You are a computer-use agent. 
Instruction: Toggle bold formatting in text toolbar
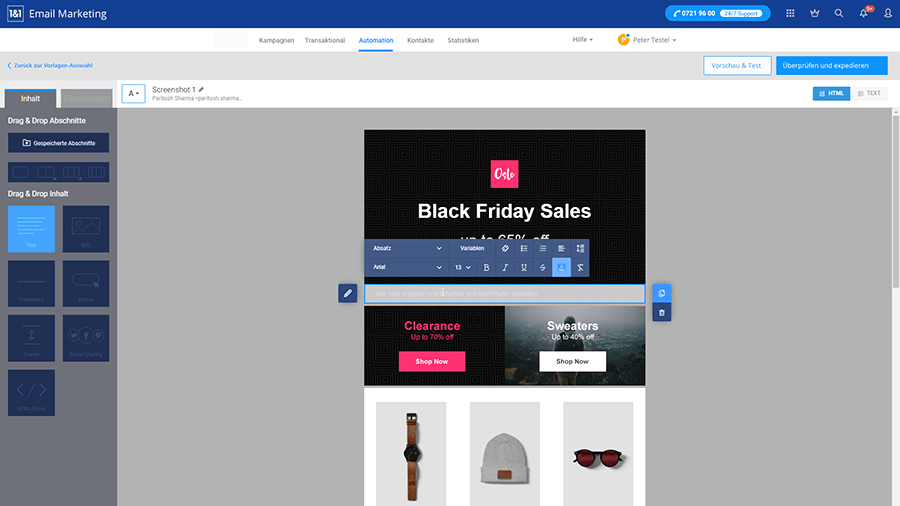pos(487,268)
